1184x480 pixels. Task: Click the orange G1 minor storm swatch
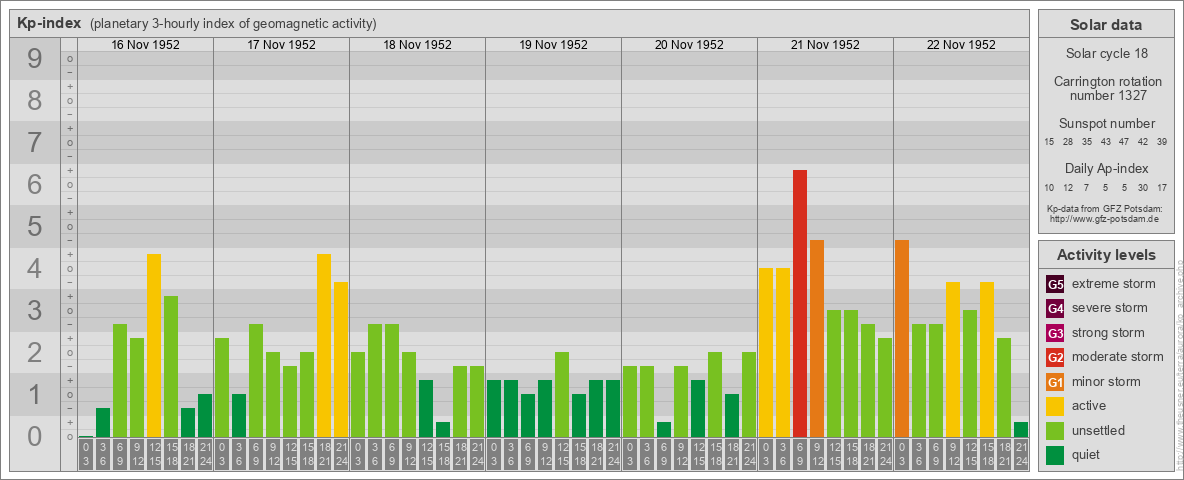pos(1055,382)
